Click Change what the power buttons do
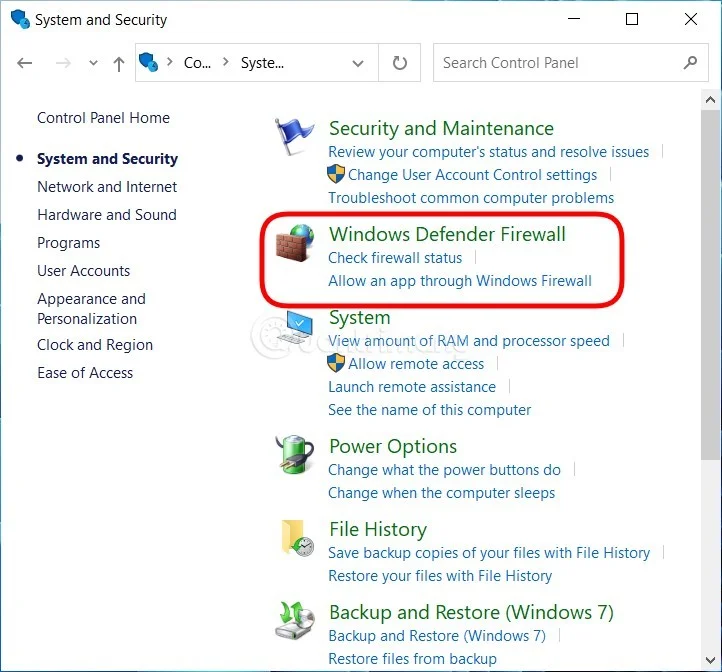This screenshot has width=722, height=672. click(x=444, y=470)
